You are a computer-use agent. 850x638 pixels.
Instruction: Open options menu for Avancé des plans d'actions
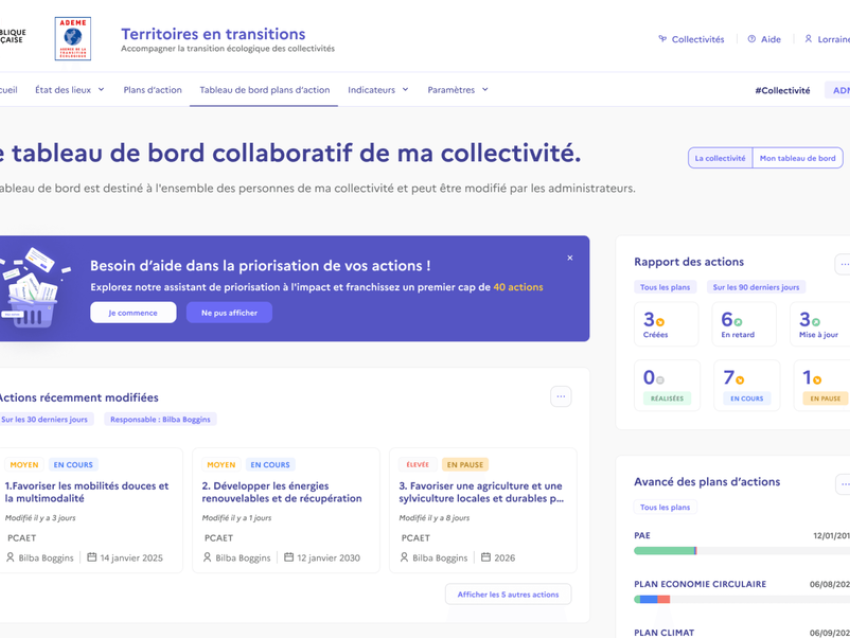[x=843, y=484]
